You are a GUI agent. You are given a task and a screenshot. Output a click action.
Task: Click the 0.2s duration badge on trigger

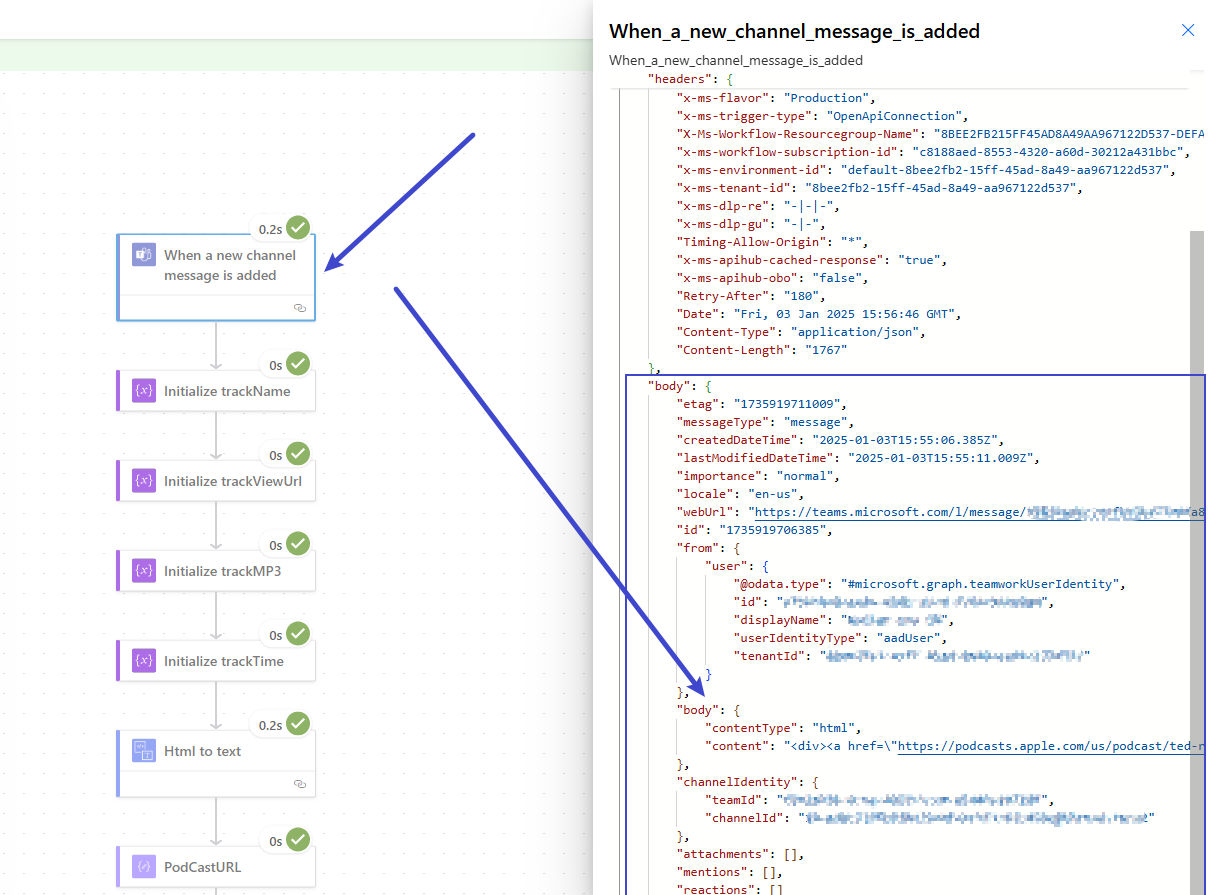point(270,229)
